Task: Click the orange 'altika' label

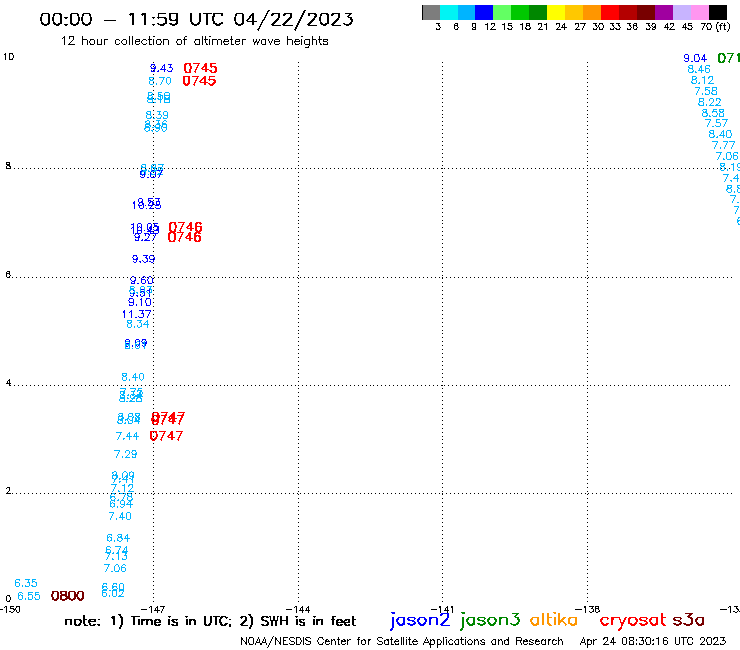Action: pos(553,619)
